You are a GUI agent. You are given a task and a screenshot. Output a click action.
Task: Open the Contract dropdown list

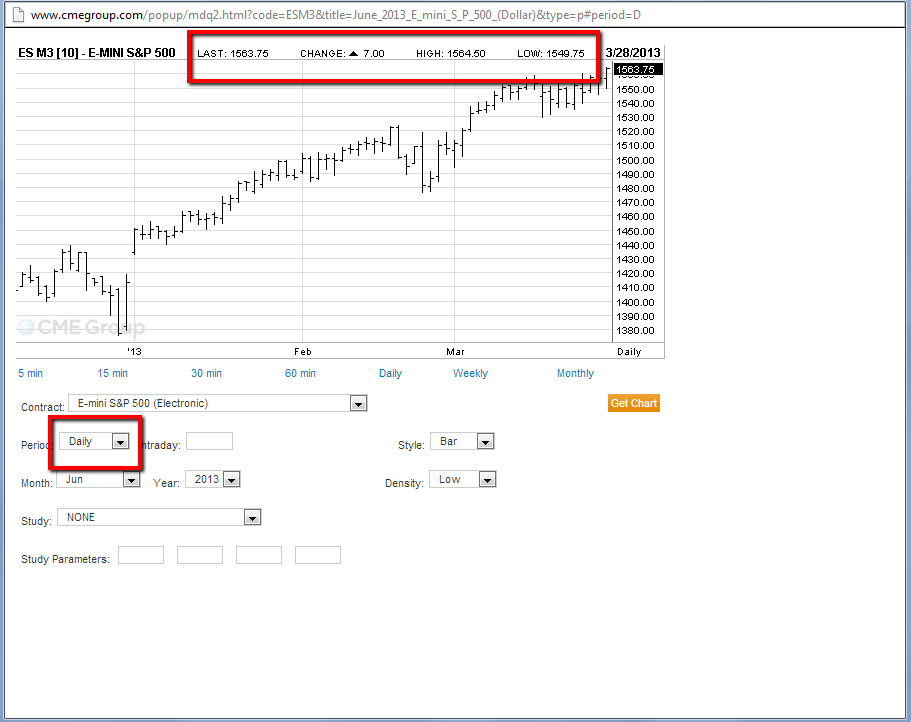click(218, 403)
